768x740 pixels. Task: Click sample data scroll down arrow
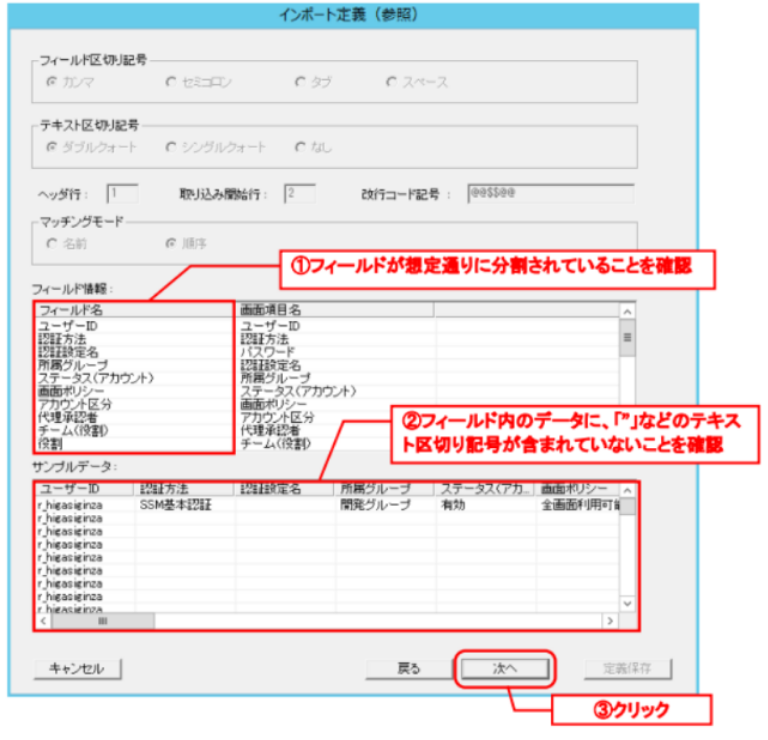627,604
